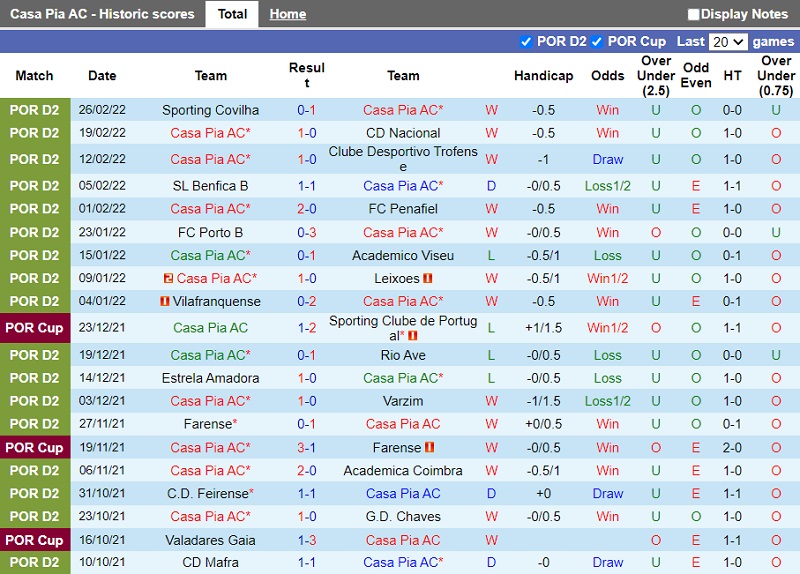This screenshot has height=574, width=800.
Task: Click the 0-3 score of 23/01/22 match
Action: (307, 232)
